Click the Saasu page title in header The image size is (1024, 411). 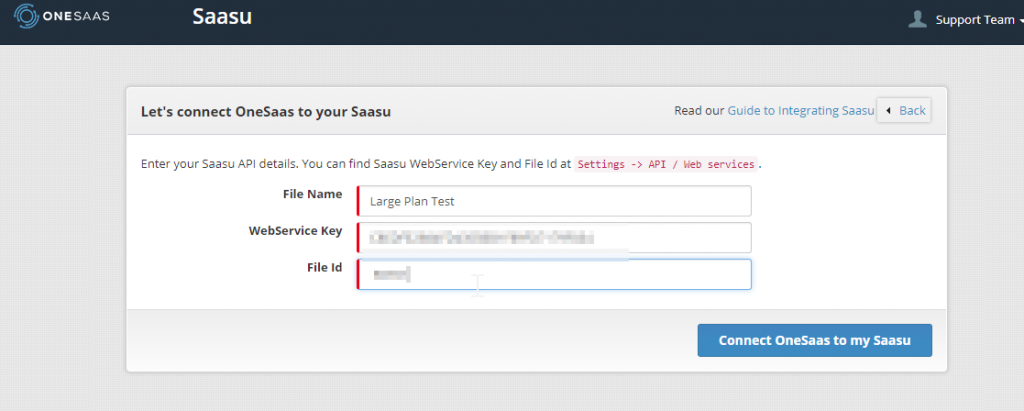pos(222,16)
